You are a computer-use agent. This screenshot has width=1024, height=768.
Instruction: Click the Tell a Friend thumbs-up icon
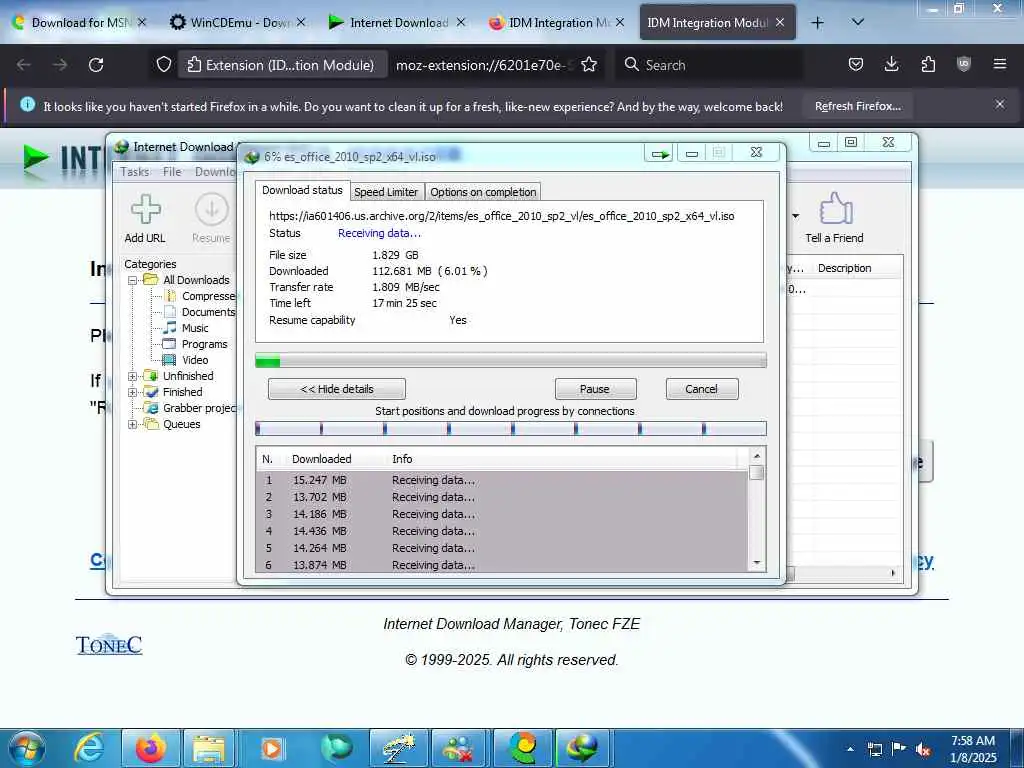[835, 208]
